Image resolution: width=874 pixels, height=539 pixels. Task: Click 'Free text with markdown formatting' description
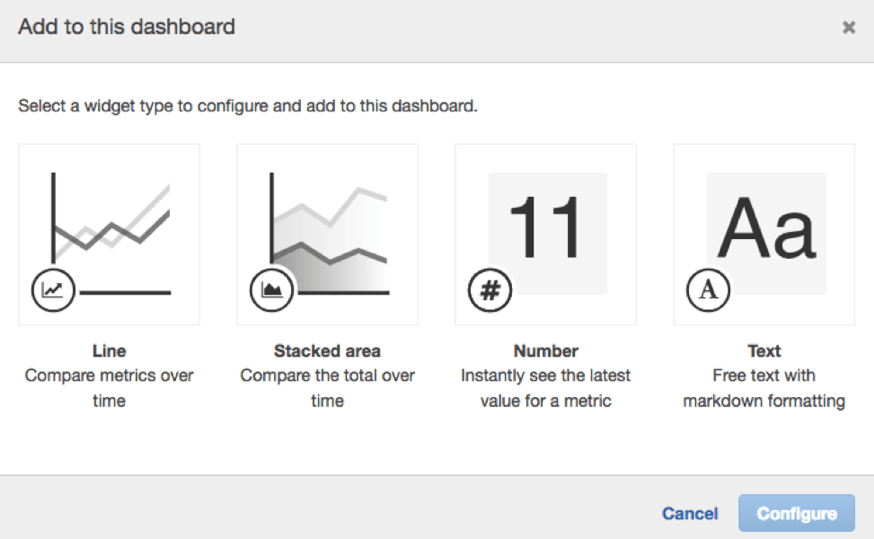click(x=764, y=388)
